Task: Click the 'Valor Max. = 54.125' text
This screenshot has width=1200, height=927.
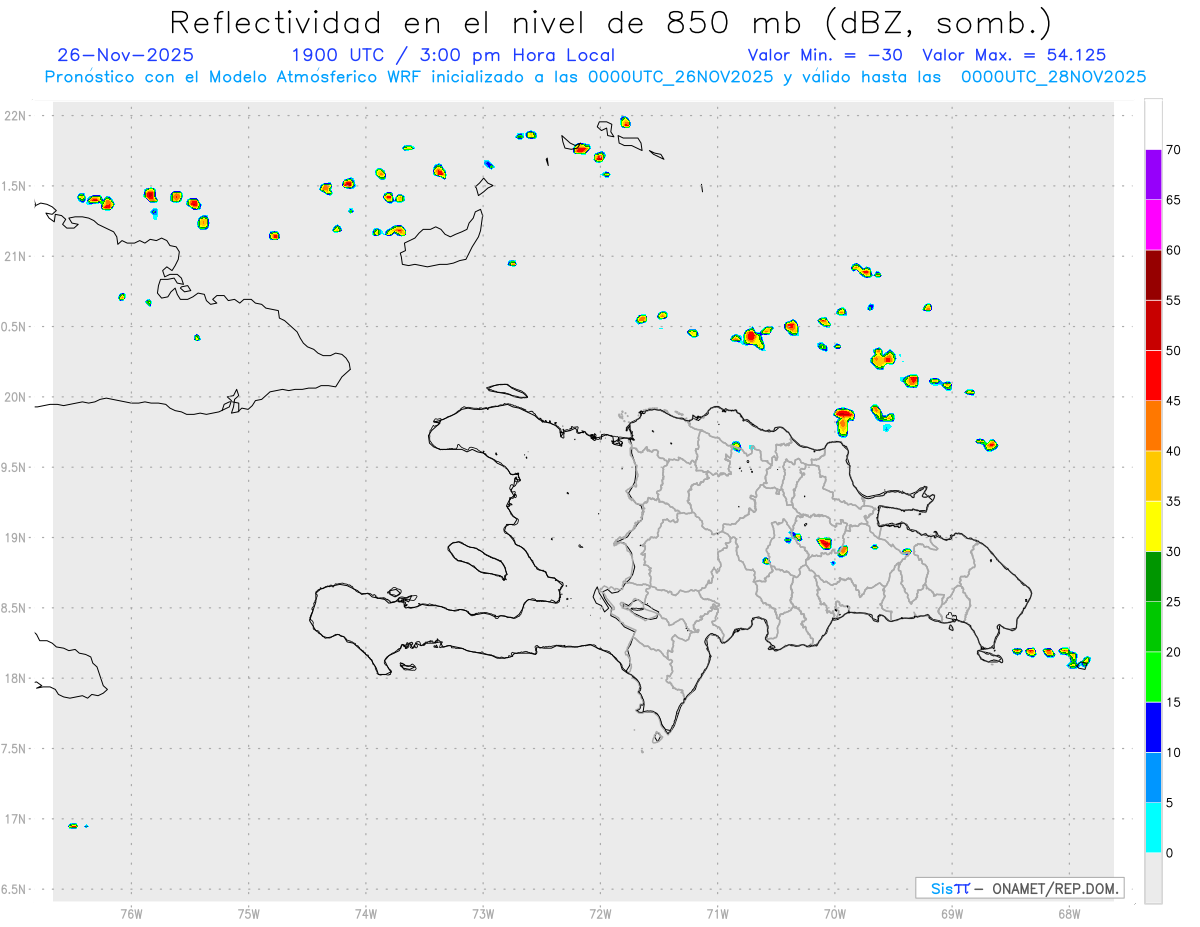Action: 1014,56
